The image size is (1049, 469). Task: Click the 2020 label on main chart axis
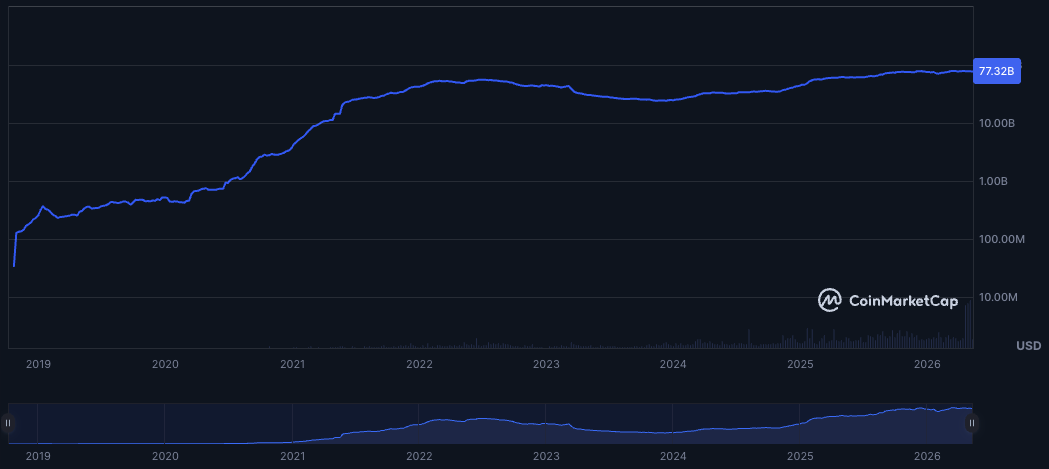(165, 364)
